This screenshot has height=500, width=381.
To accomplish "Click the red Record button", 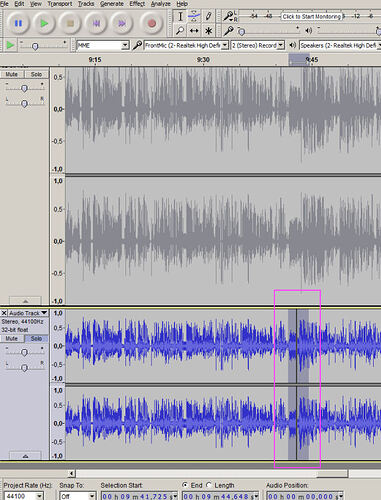I will [x=152, y=23].
